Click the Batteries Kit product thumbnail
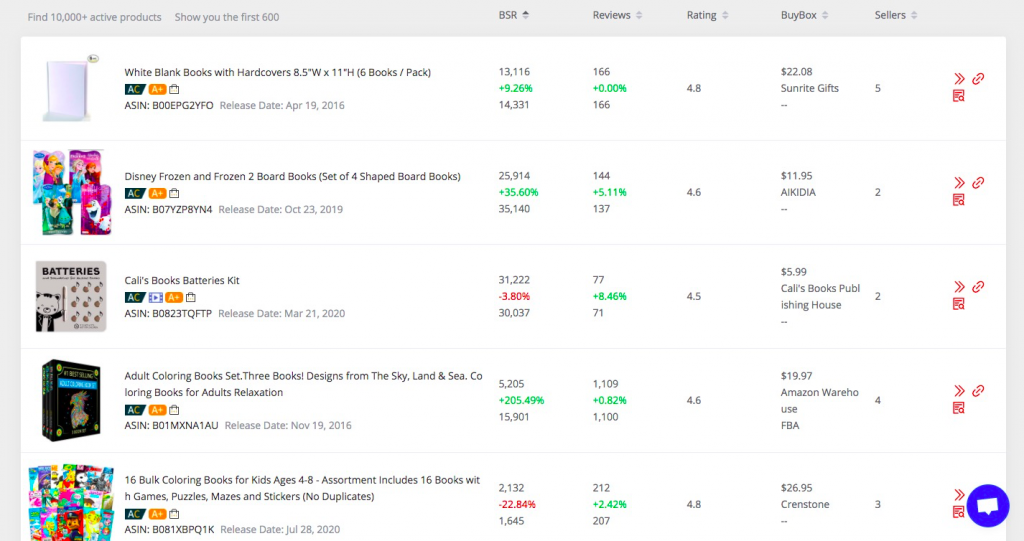The width and height of the screenshot is (1024, 541). coord(71,296)
